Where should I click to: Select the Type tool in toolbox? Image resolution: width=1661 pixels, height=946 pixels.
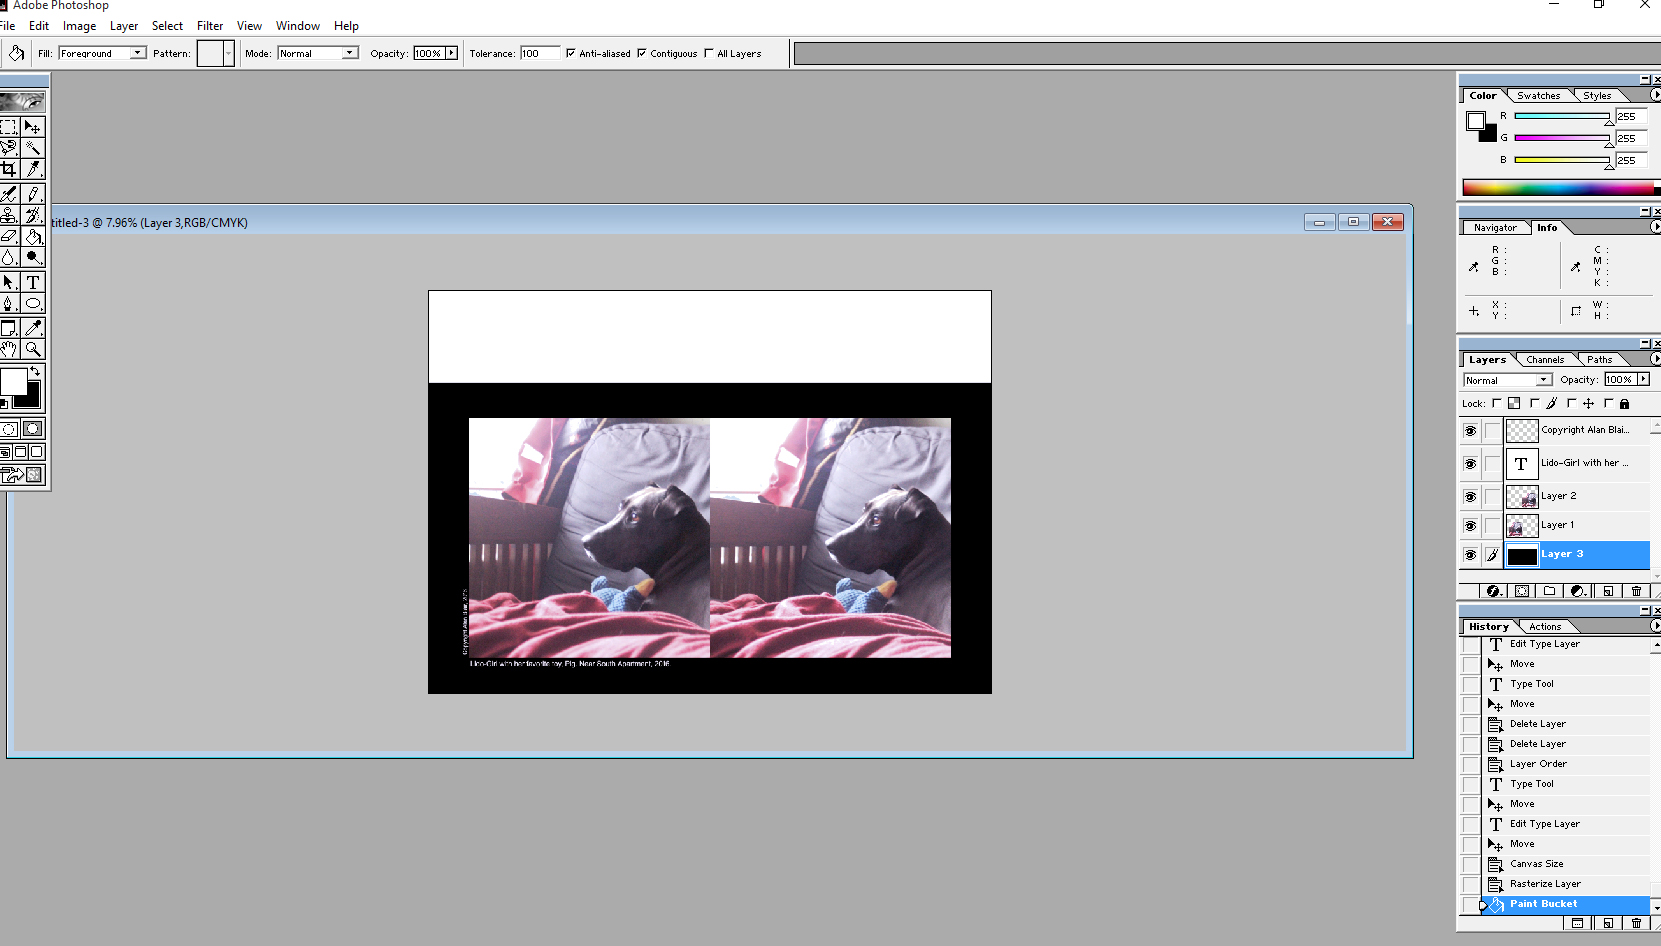(x=33, y=282)
